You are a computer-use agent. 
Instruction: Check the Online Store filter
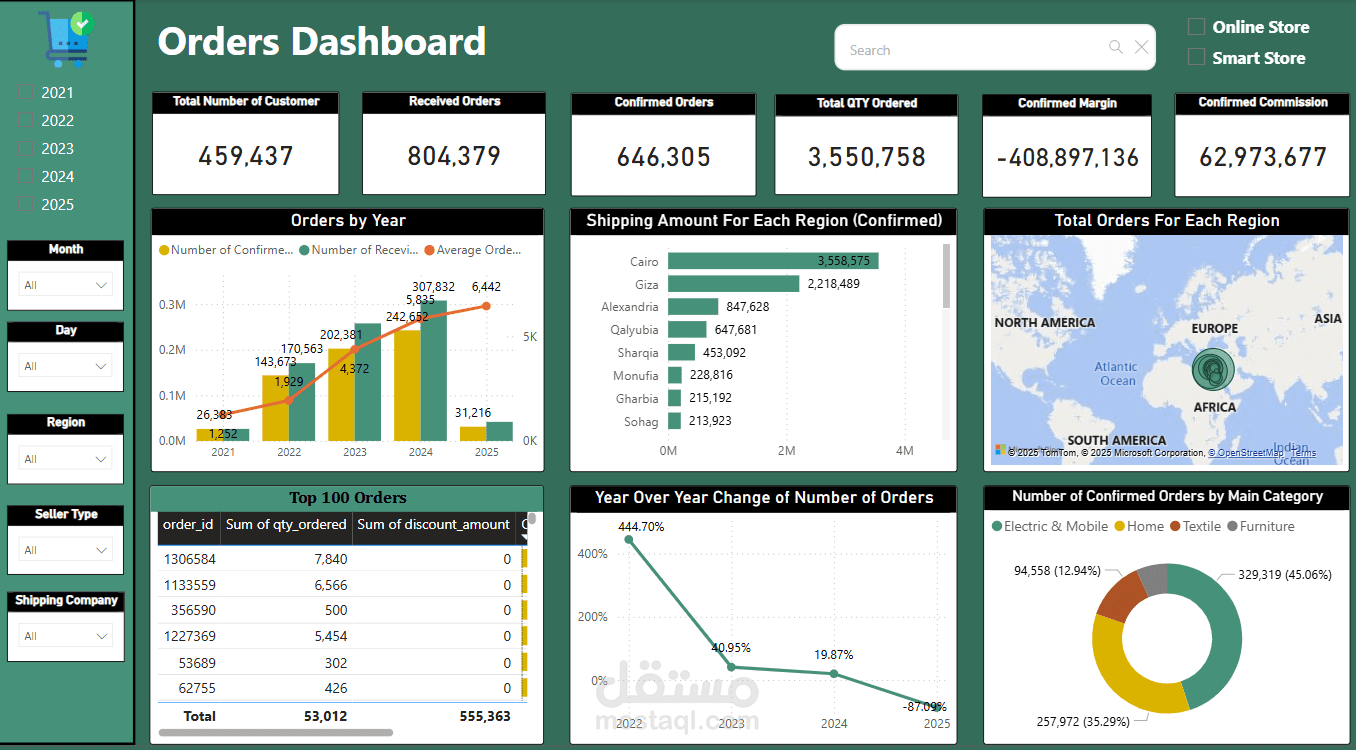click(1194, 26)
